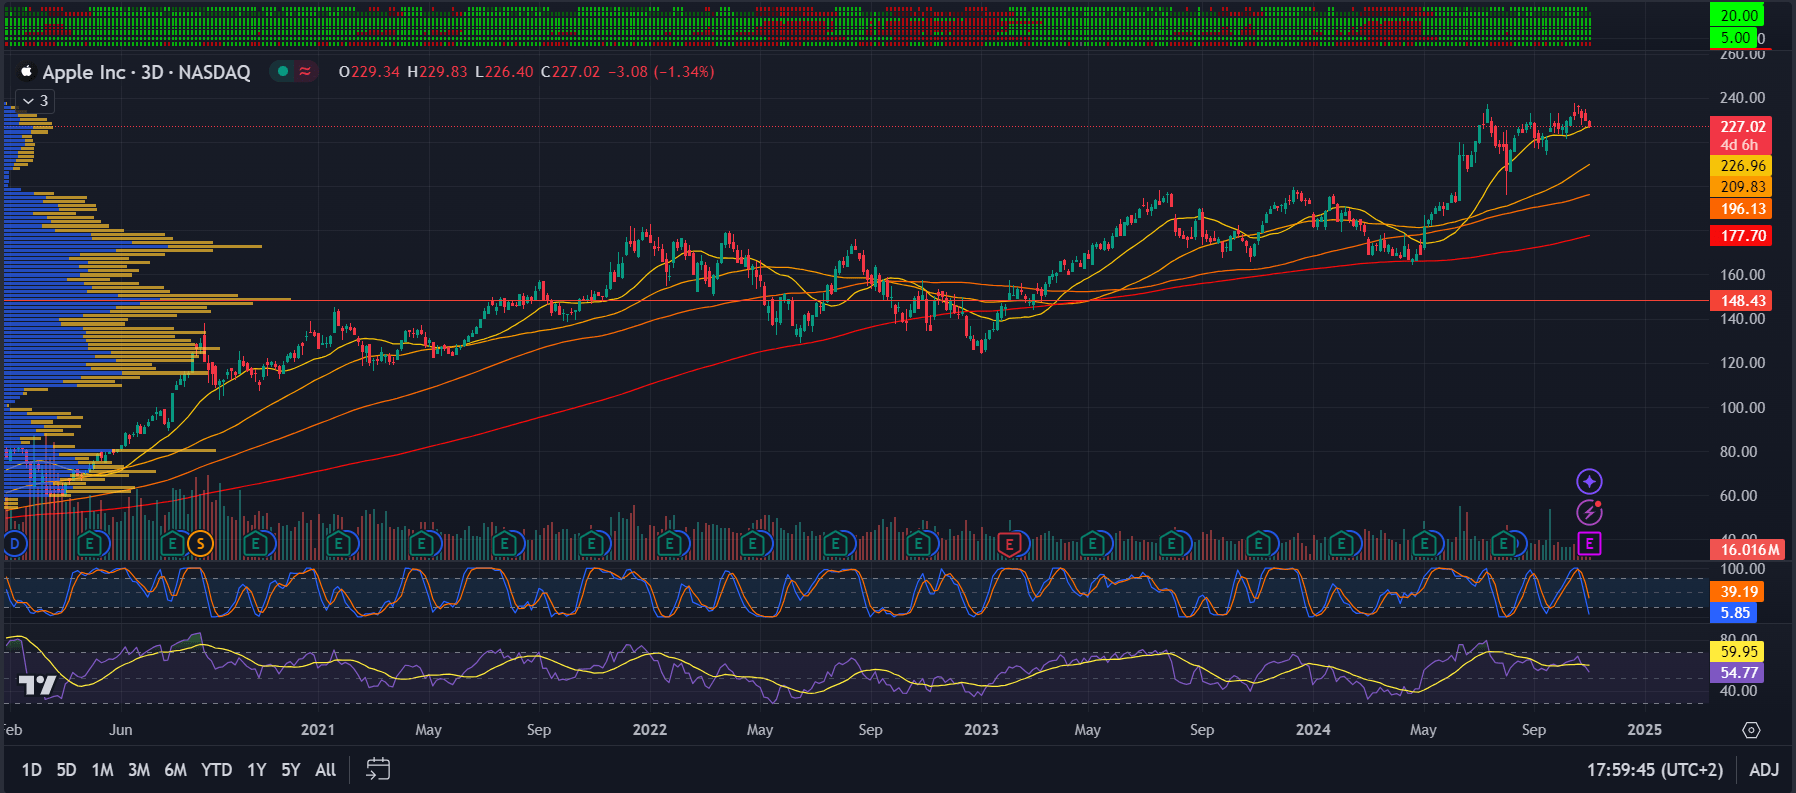Click the 2024 label on time axis
Image resolution: width=1796 pixels, height=793 pixels.
pyautogui.click(x=1313, y=730)
